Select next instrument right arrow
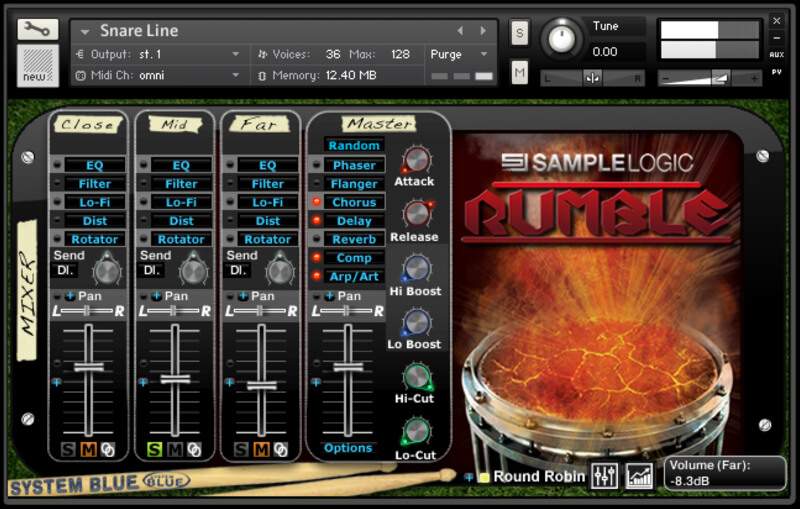This screenshot has height=509, width=800. [x=483, y=31]
